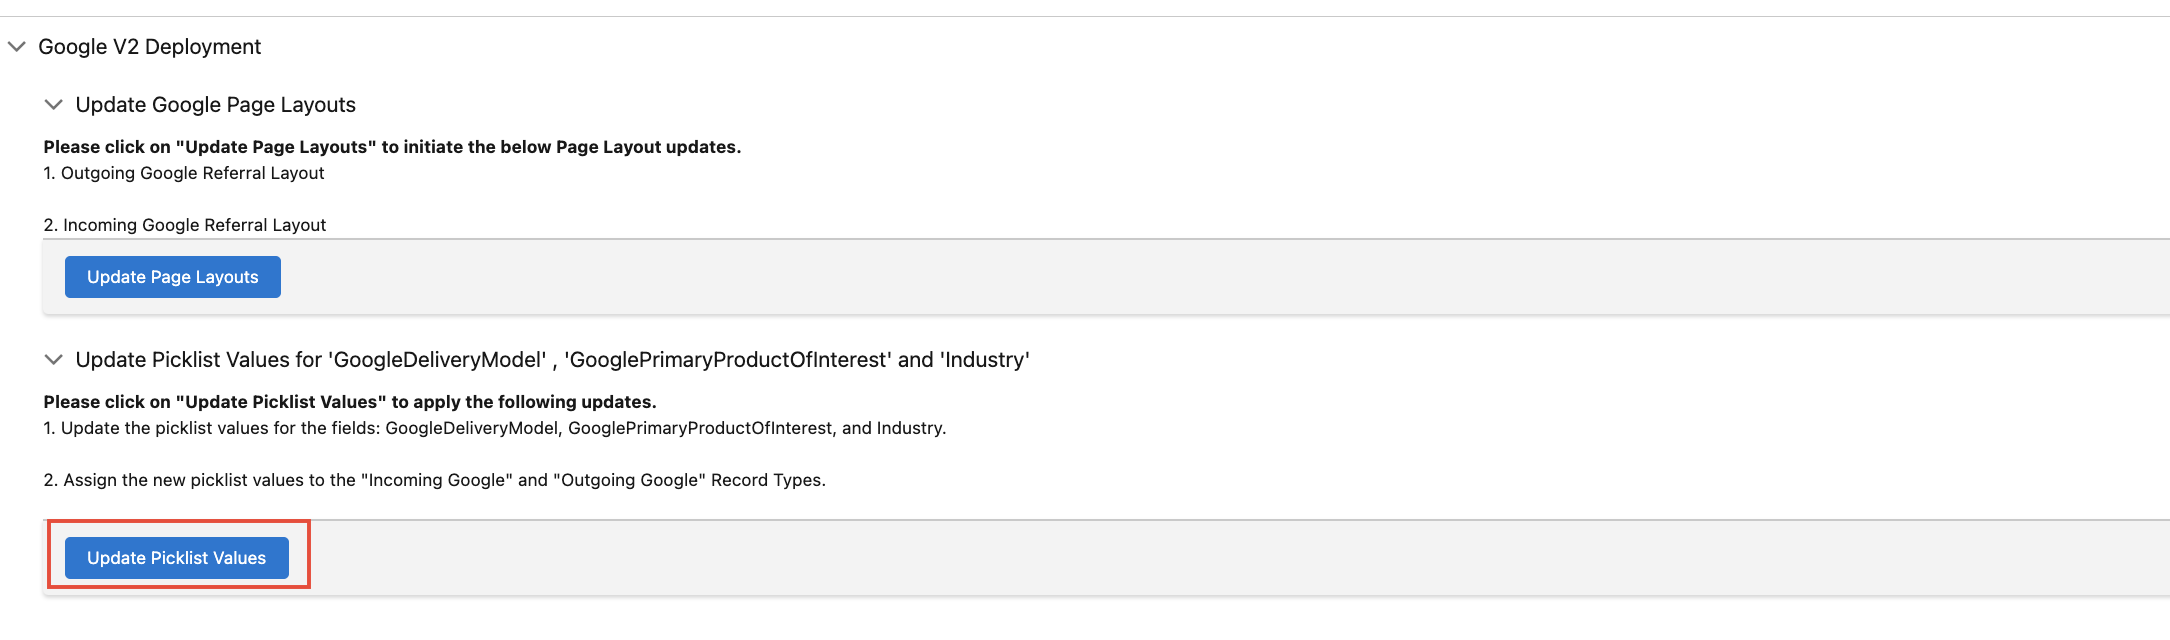
Task: Click the step 'Update the picklist values for the fields'
Action: click(495, 428)
